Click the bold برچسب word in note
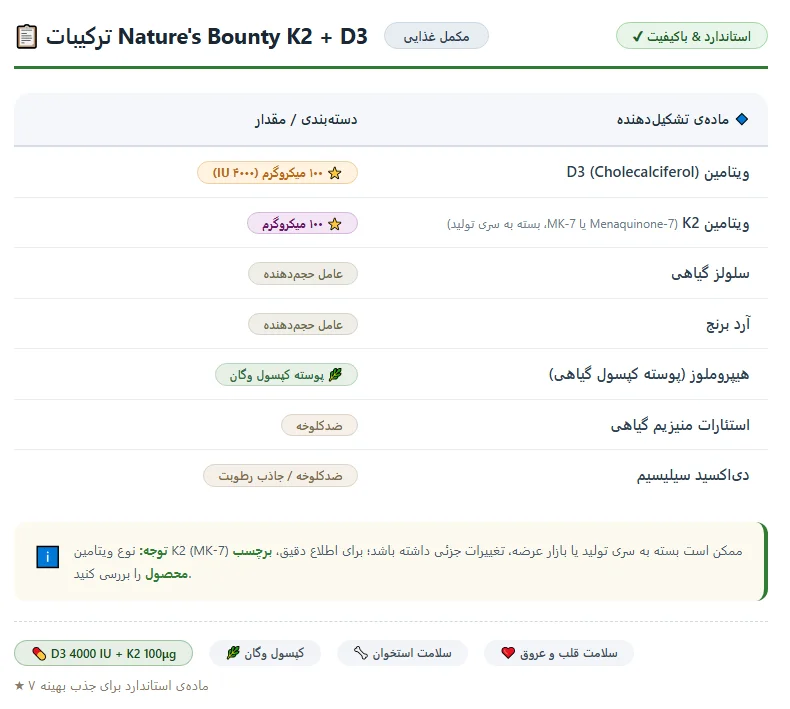 click(x=252, y=551)
